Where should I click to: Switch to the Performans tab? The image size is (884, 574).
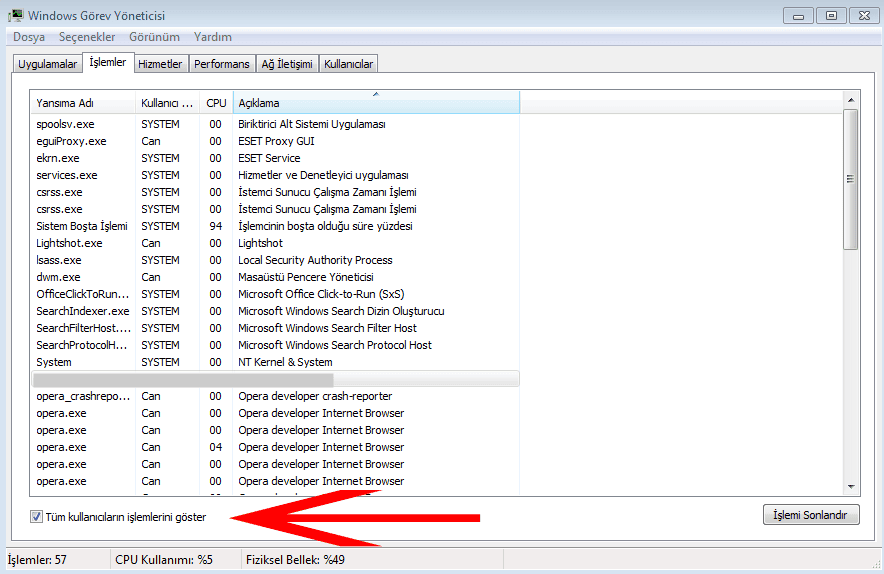tap(222, 64)
